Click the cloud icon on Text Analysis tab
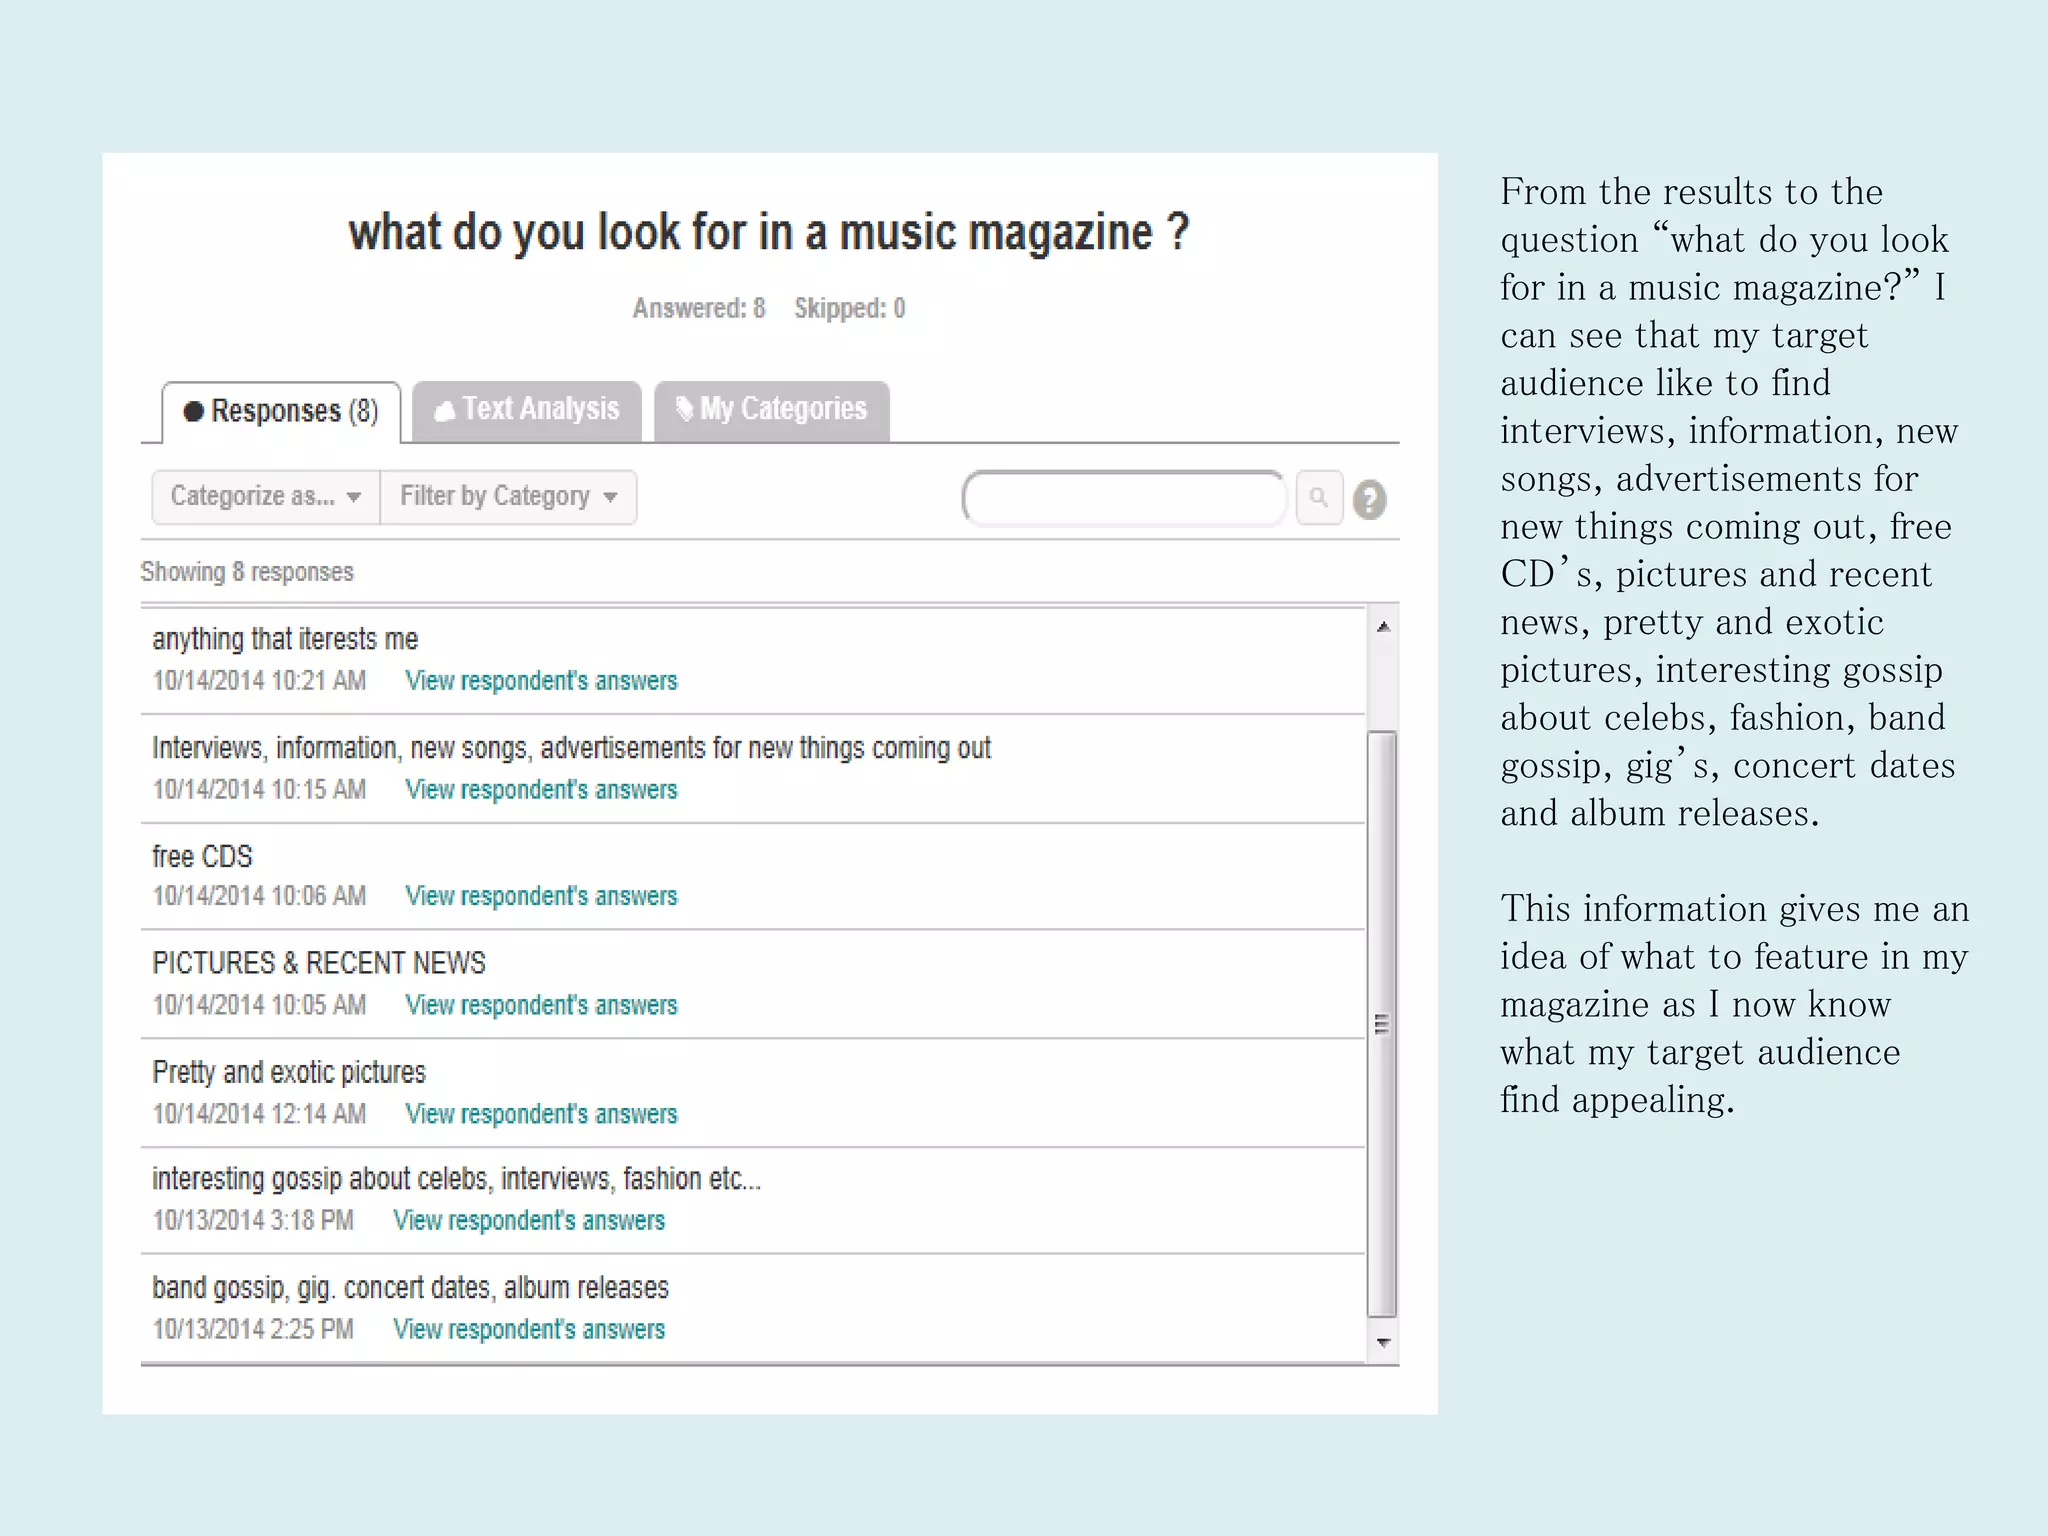The height and width of the screenshot is (1536, 2048). coord(444,411)
